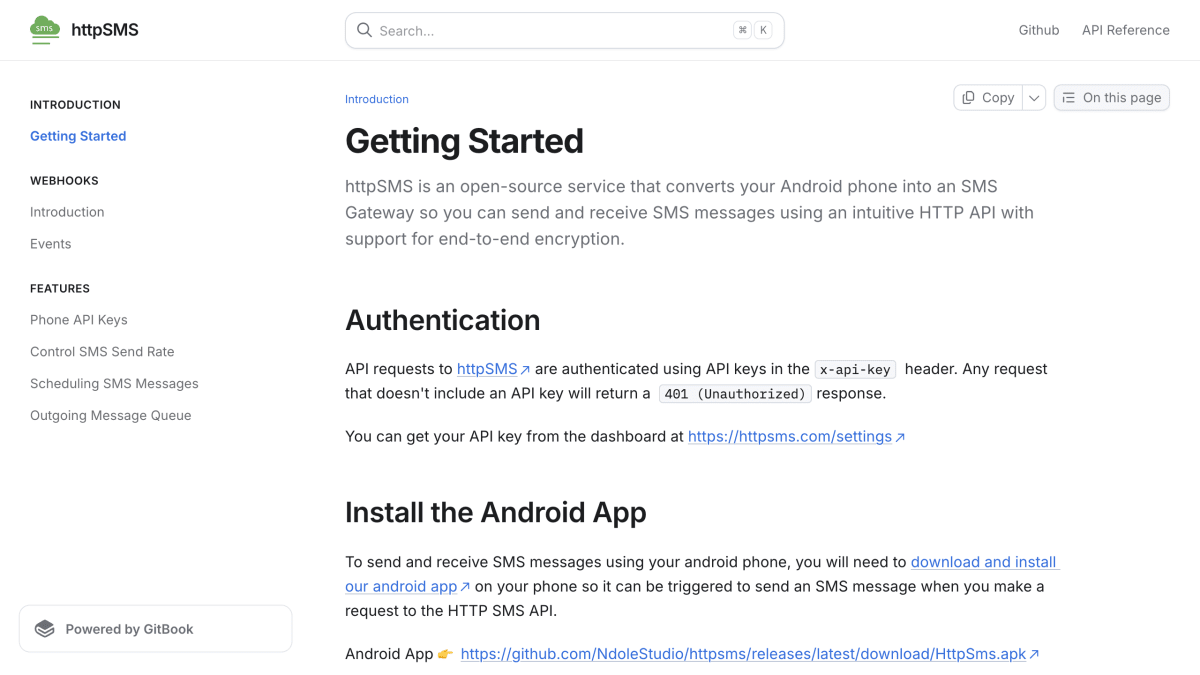Open Control SMS Send Rate page
Viewport: 1200px width, 675px height.
tap(102, 352)
